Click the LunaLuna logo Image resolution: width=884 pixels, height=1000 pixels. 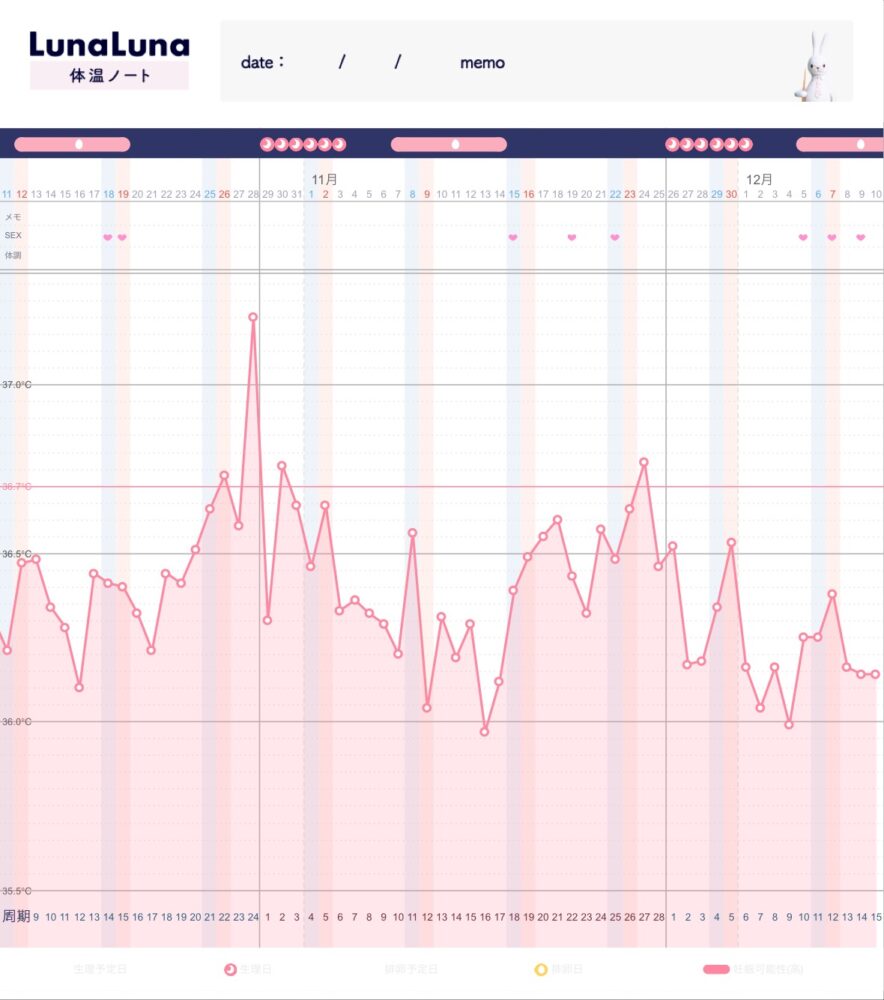pos(109,45)
